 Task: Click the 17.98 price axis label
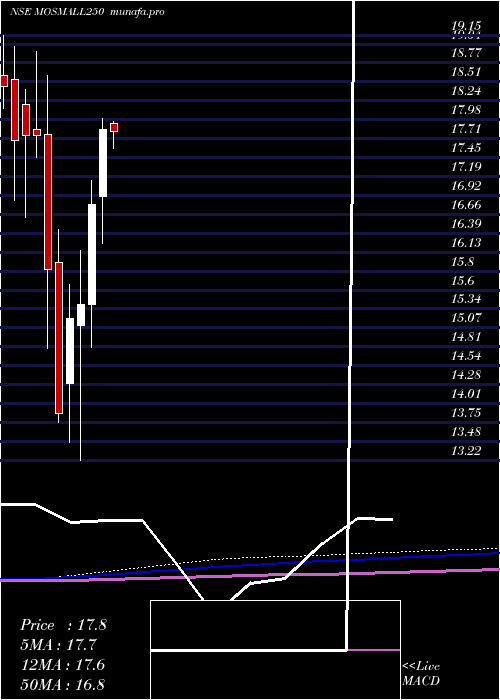click(466, 110)
